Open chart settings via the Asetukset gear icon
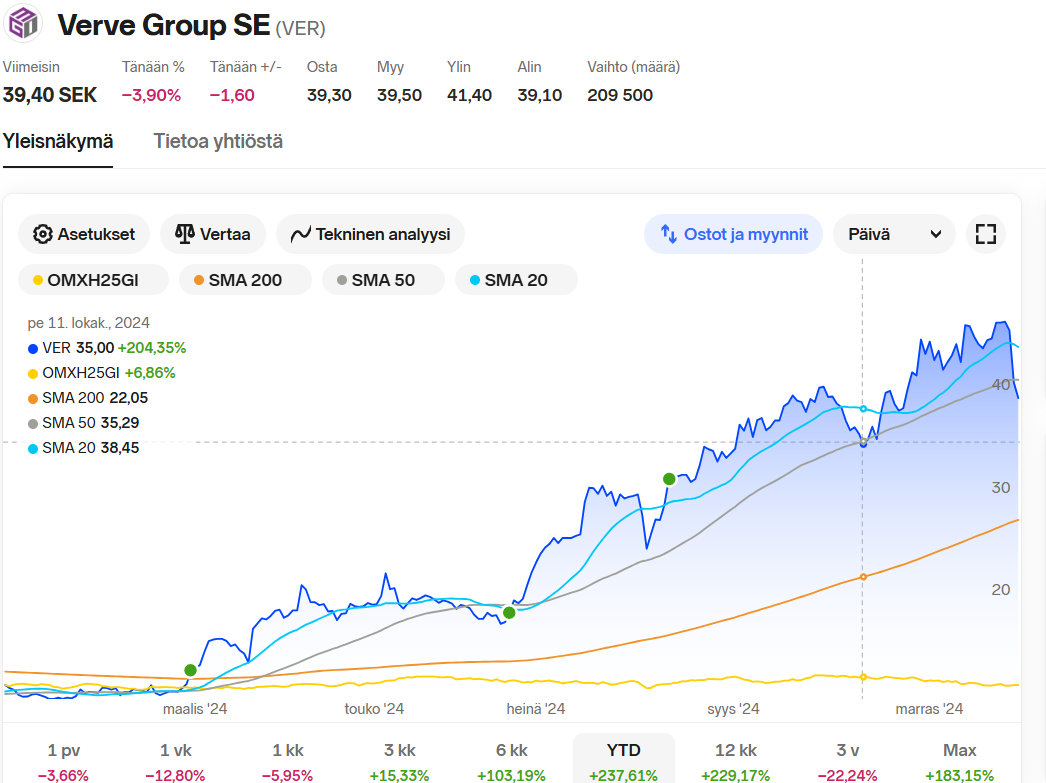 click(x=43, y=234)
